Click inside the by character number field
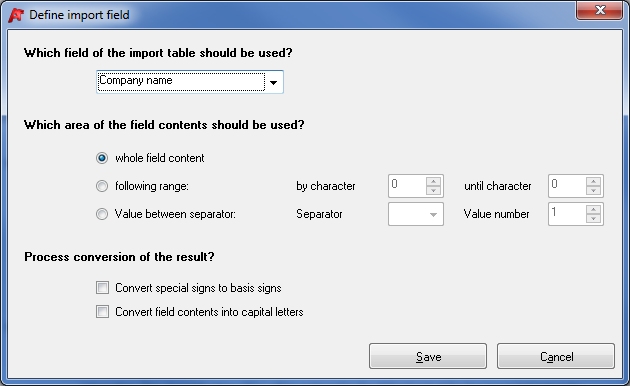Image resolution: width=630 pixels, height=386 pixels. (x=407, y=186)
